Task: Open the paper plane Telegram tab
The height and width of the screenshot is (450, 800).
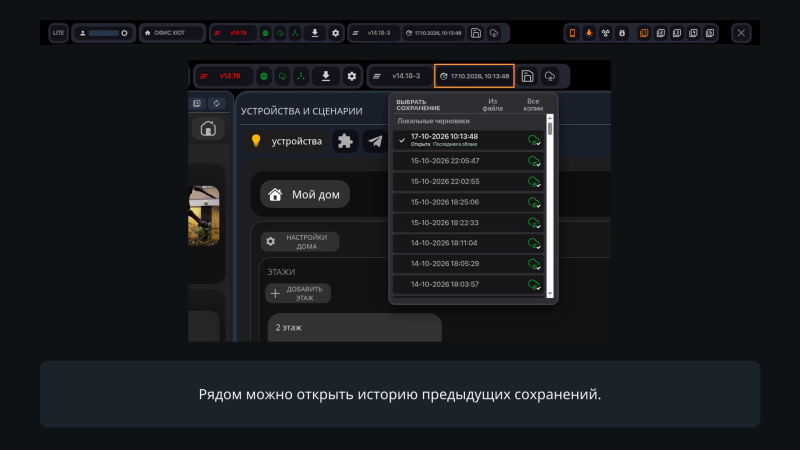Action: [375, 141]
